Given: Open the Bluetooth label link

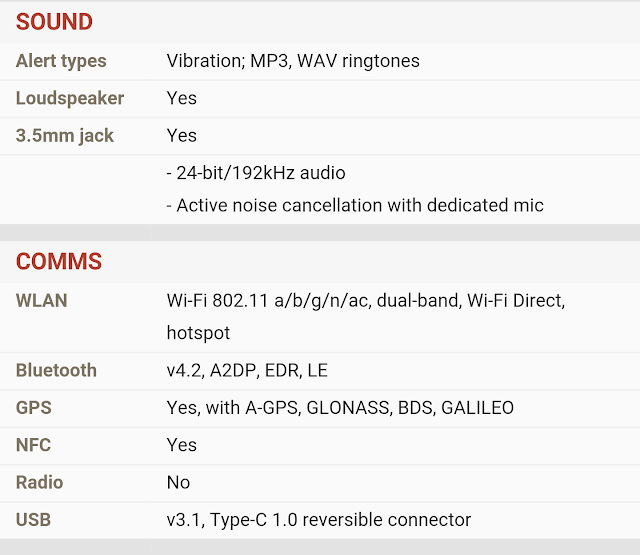Looking at the screenshot, I should tap(56, 370).
